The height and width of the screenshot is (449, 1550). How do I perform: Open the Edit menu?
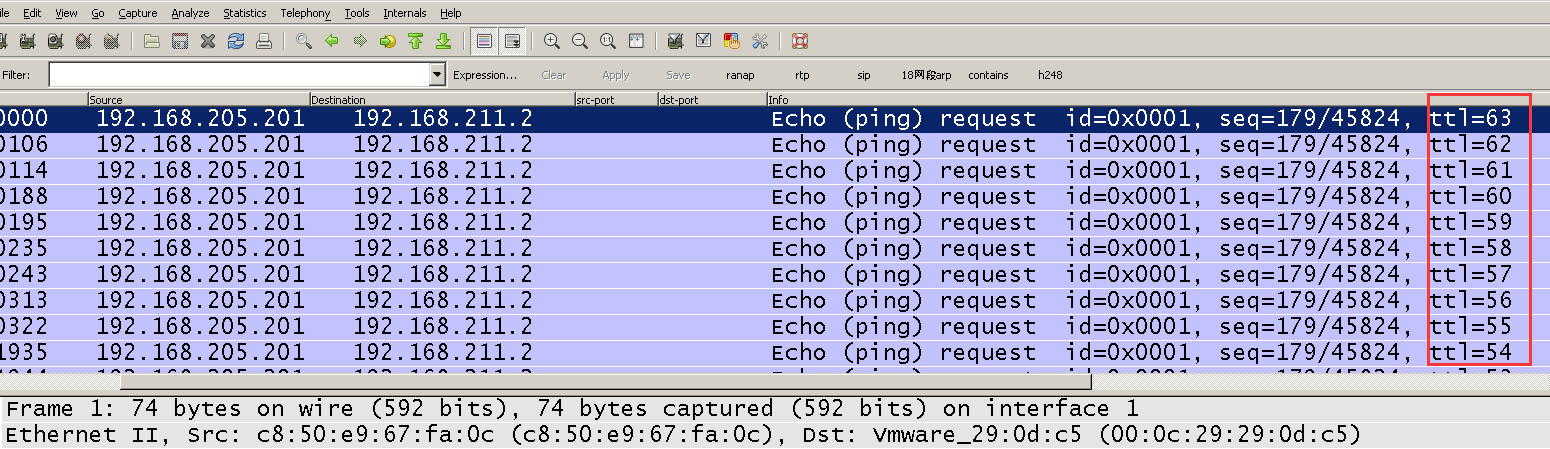pos(32,13)
